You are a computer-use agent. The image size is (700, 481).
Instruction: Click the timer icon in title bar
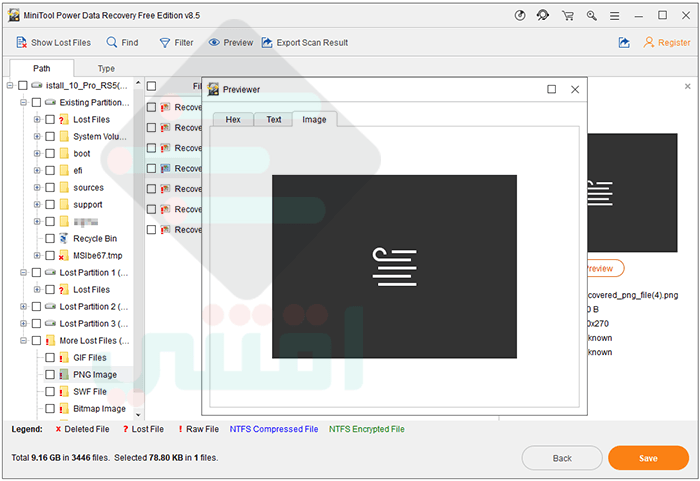[x=520, y=16]
